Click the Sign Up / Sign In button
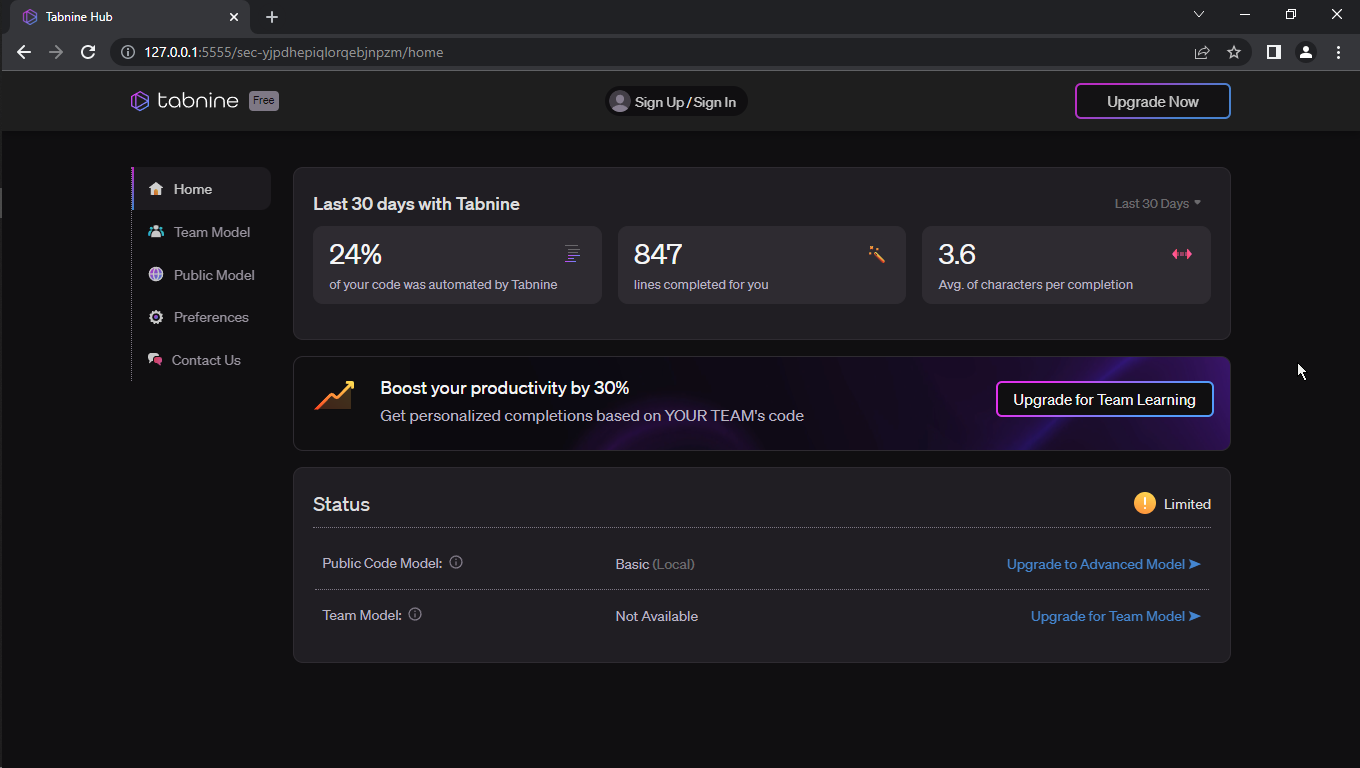This screenshot has height=768, width=1360. [x=676, y=102]
